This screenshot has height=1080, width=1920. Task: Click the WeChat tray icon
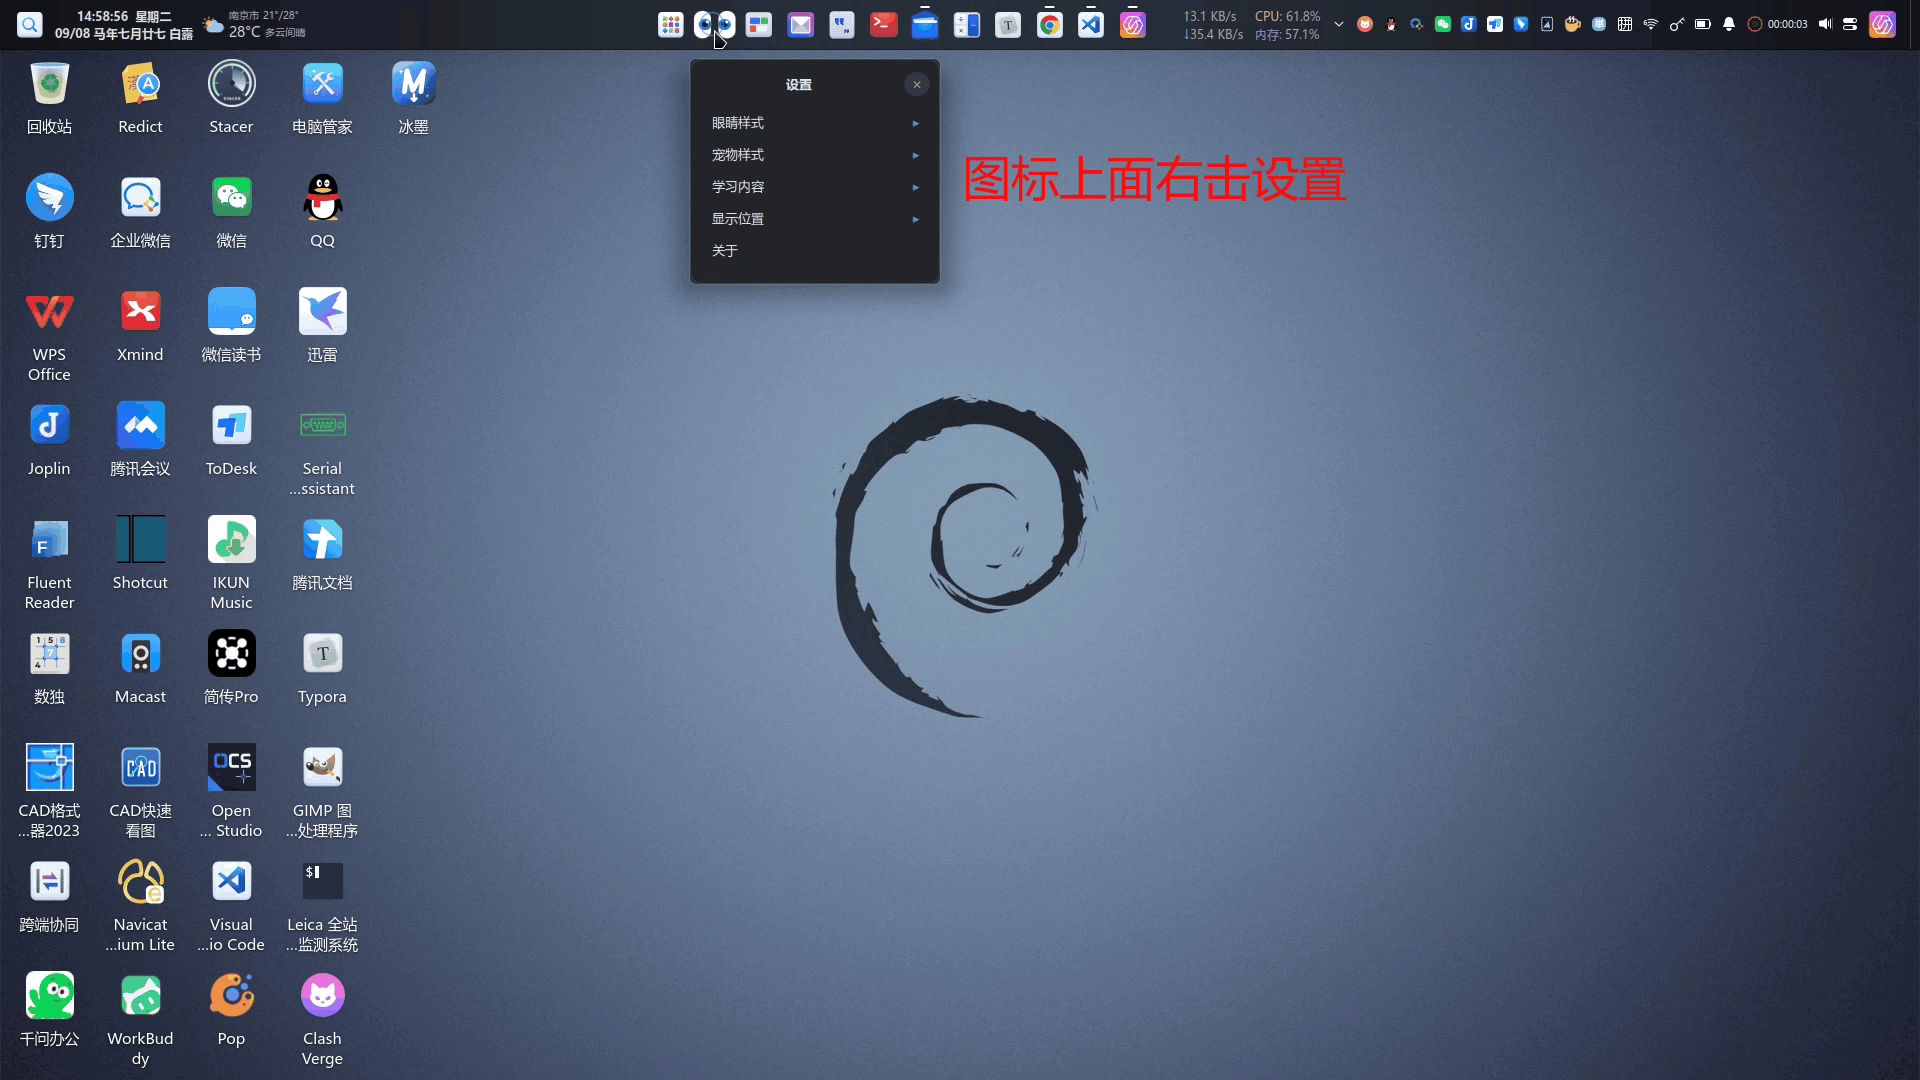pos(1443,25)
